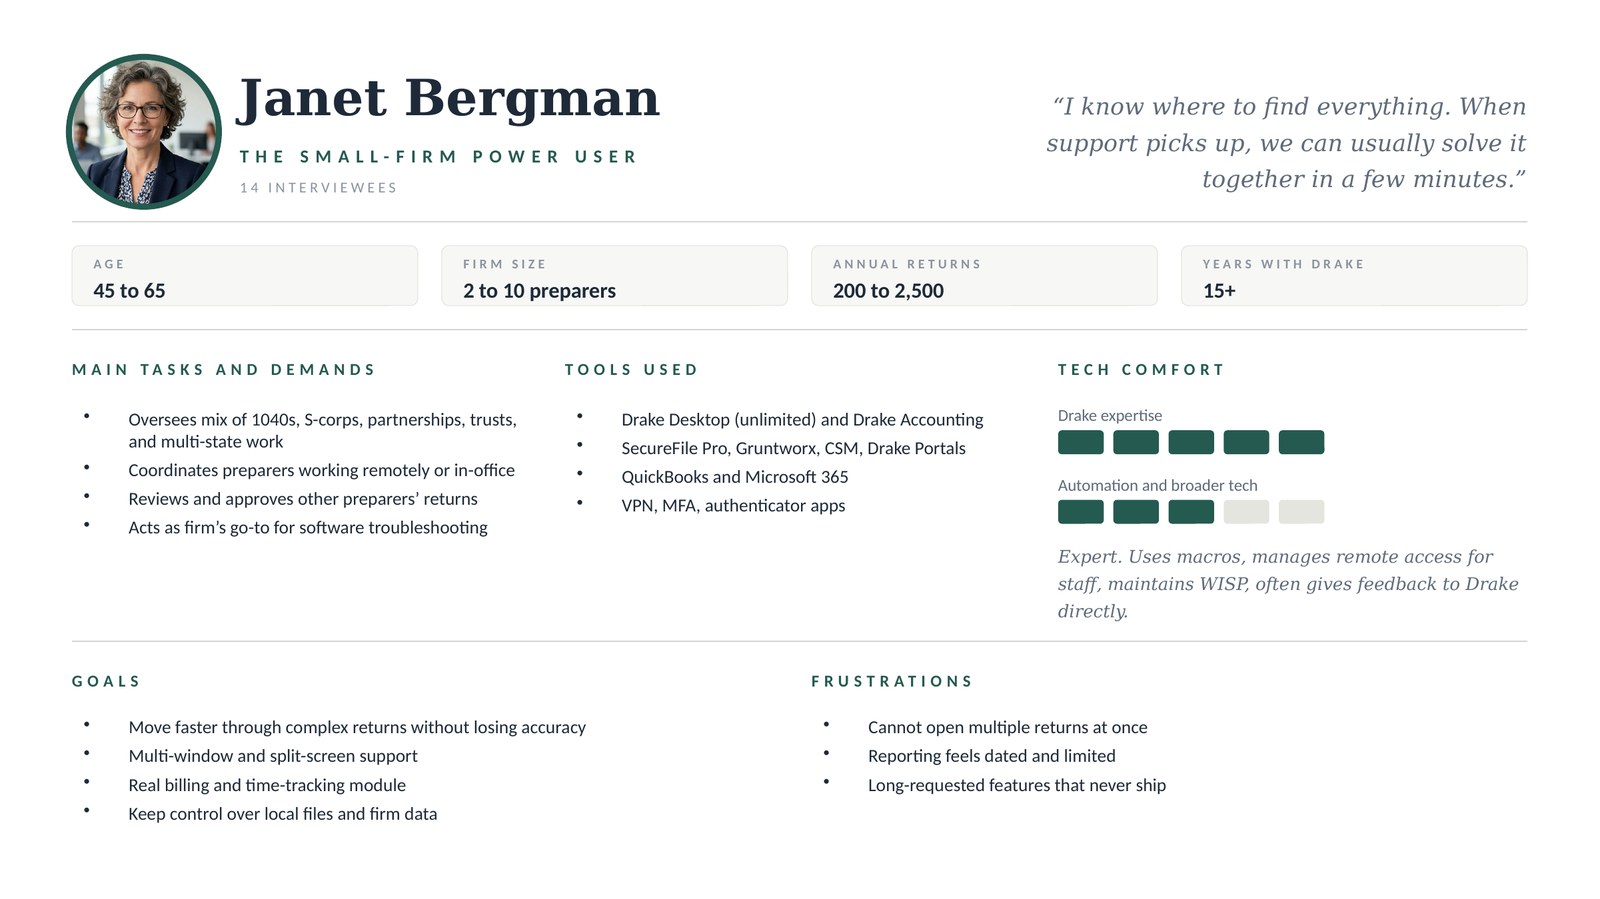Click the Small-Firm Power User subtitle
This screenshot has width=1600, height=899.
click(438, 157)
